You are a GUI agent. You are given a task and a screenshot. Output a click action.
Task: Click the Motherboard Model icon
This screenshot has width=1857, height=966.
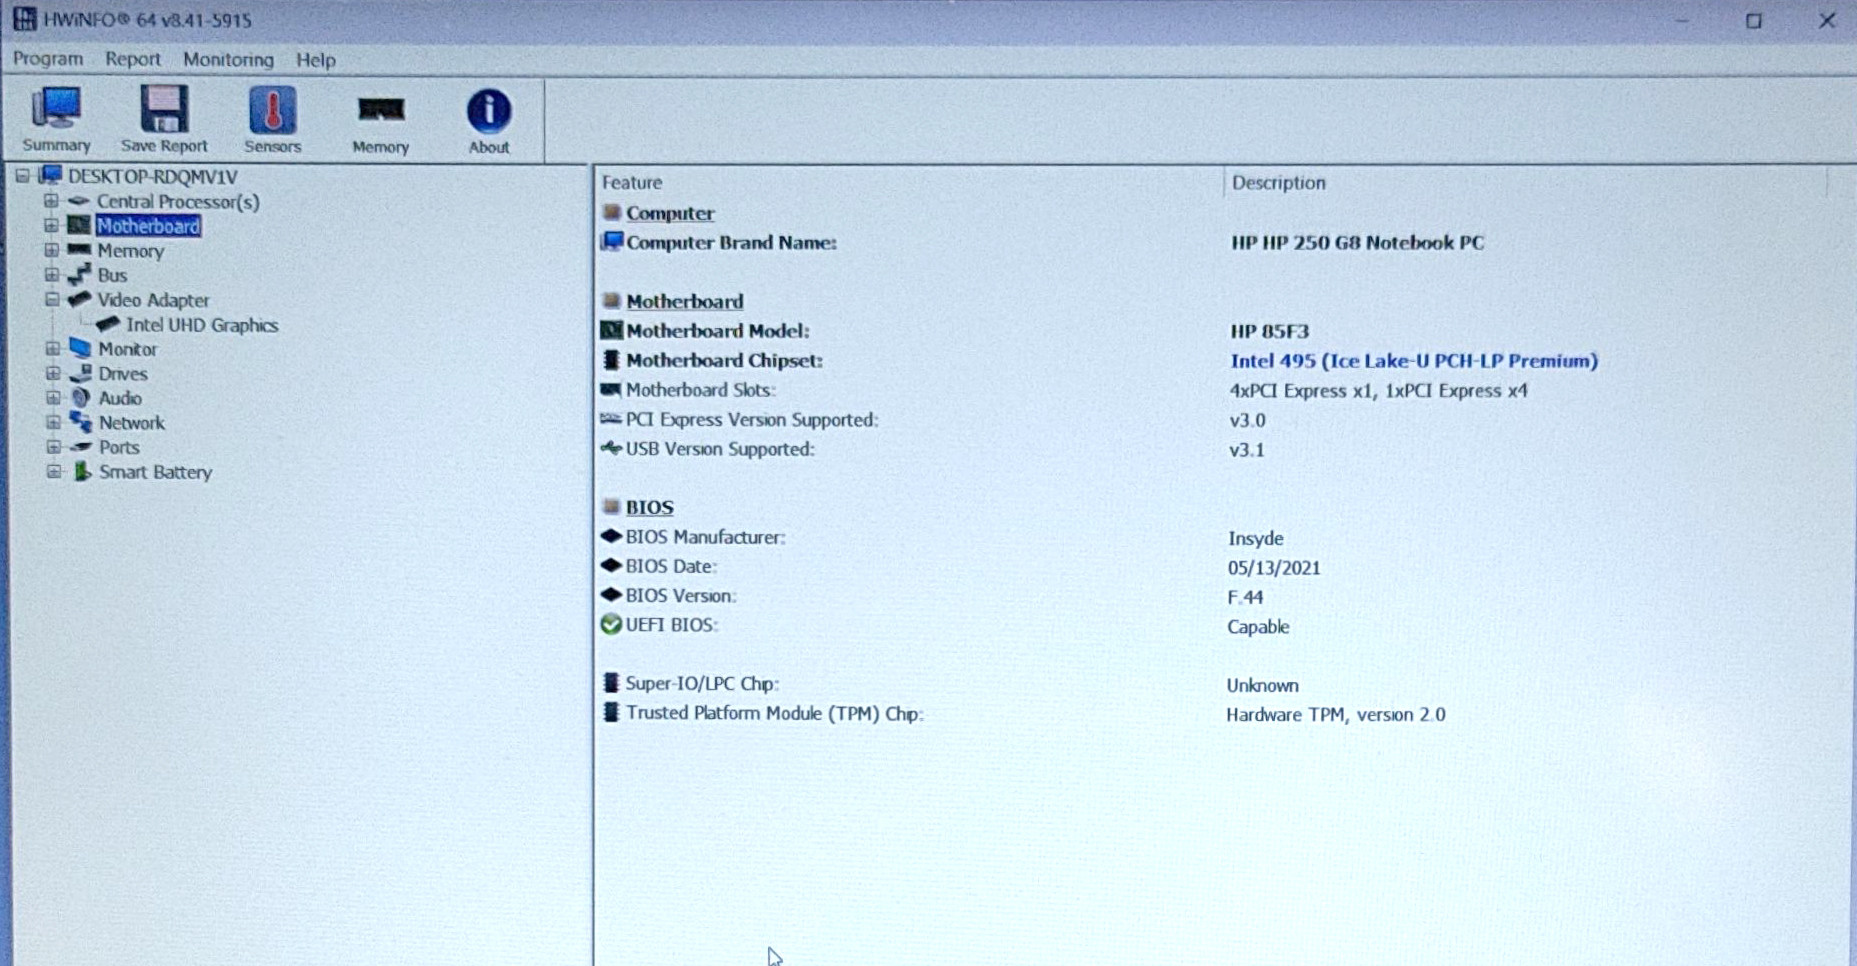tap(611, 330)
